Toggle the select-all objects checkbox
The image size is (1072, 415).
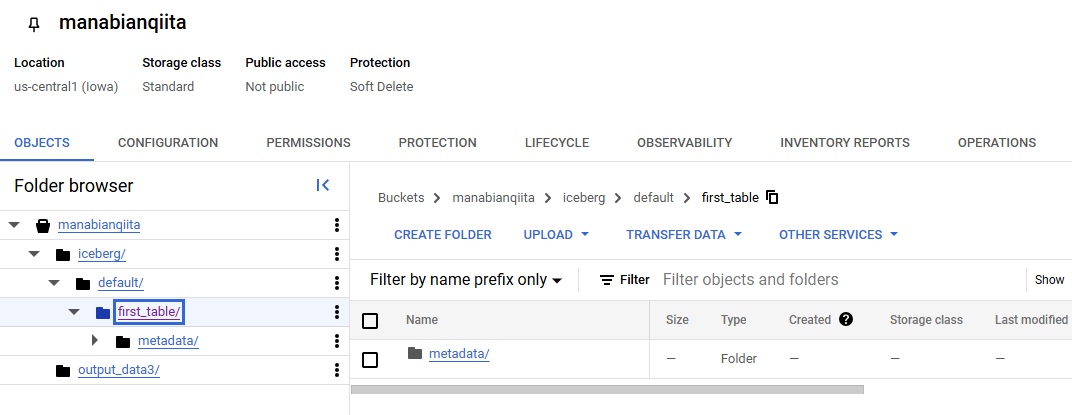pos(370,321)
